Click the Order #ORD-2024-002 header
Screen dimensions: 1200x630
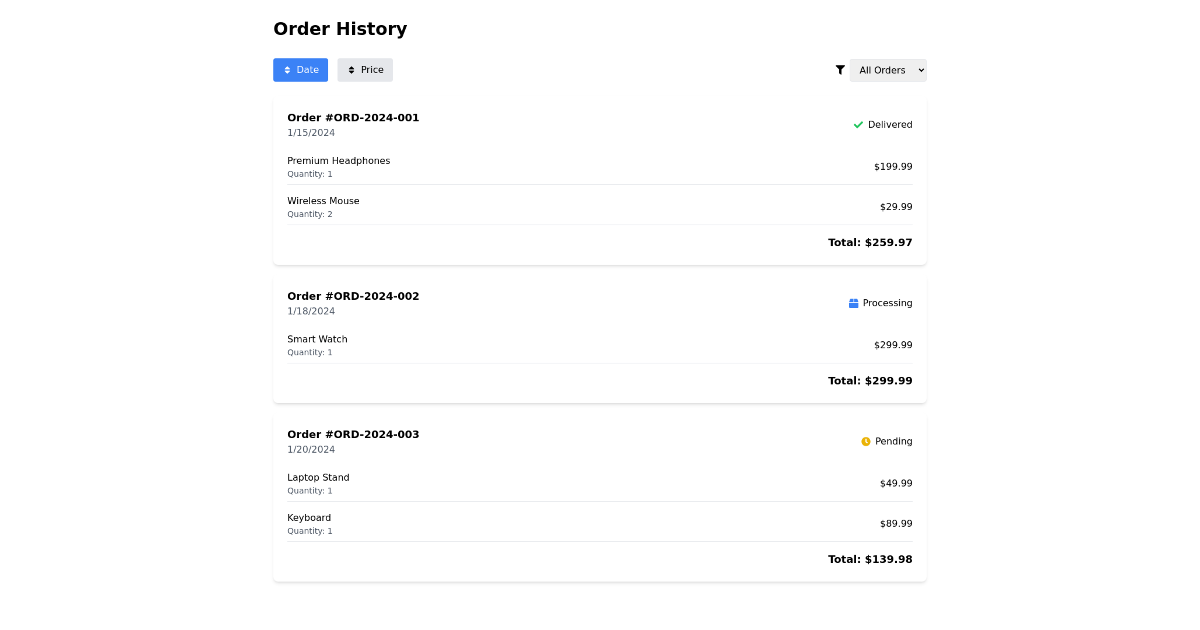click(x=353, y=296)
